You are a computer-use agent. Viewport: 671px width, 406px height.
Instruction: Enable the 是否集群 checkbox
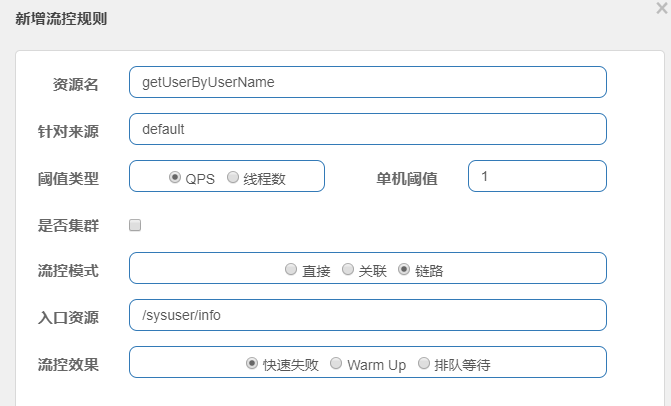135,225
